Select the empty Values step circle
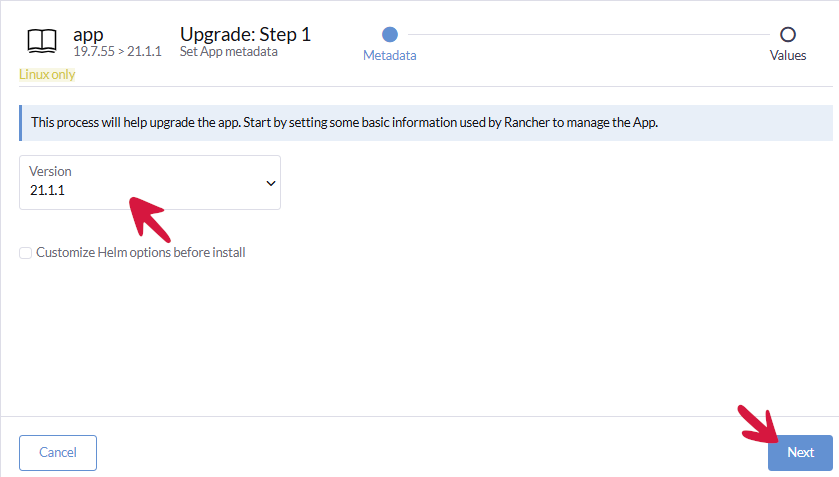This screenshot has height=477, width=839. pos(787,35)
